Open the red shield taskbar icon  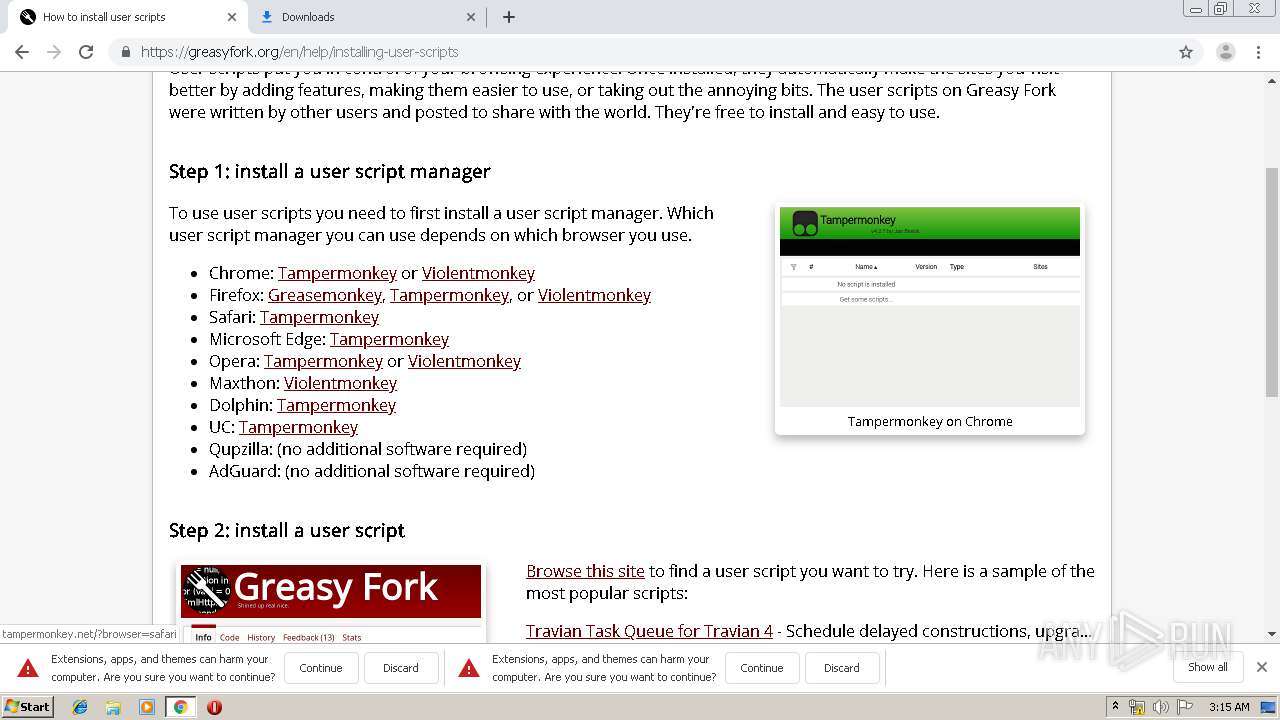tap(214, 707)
